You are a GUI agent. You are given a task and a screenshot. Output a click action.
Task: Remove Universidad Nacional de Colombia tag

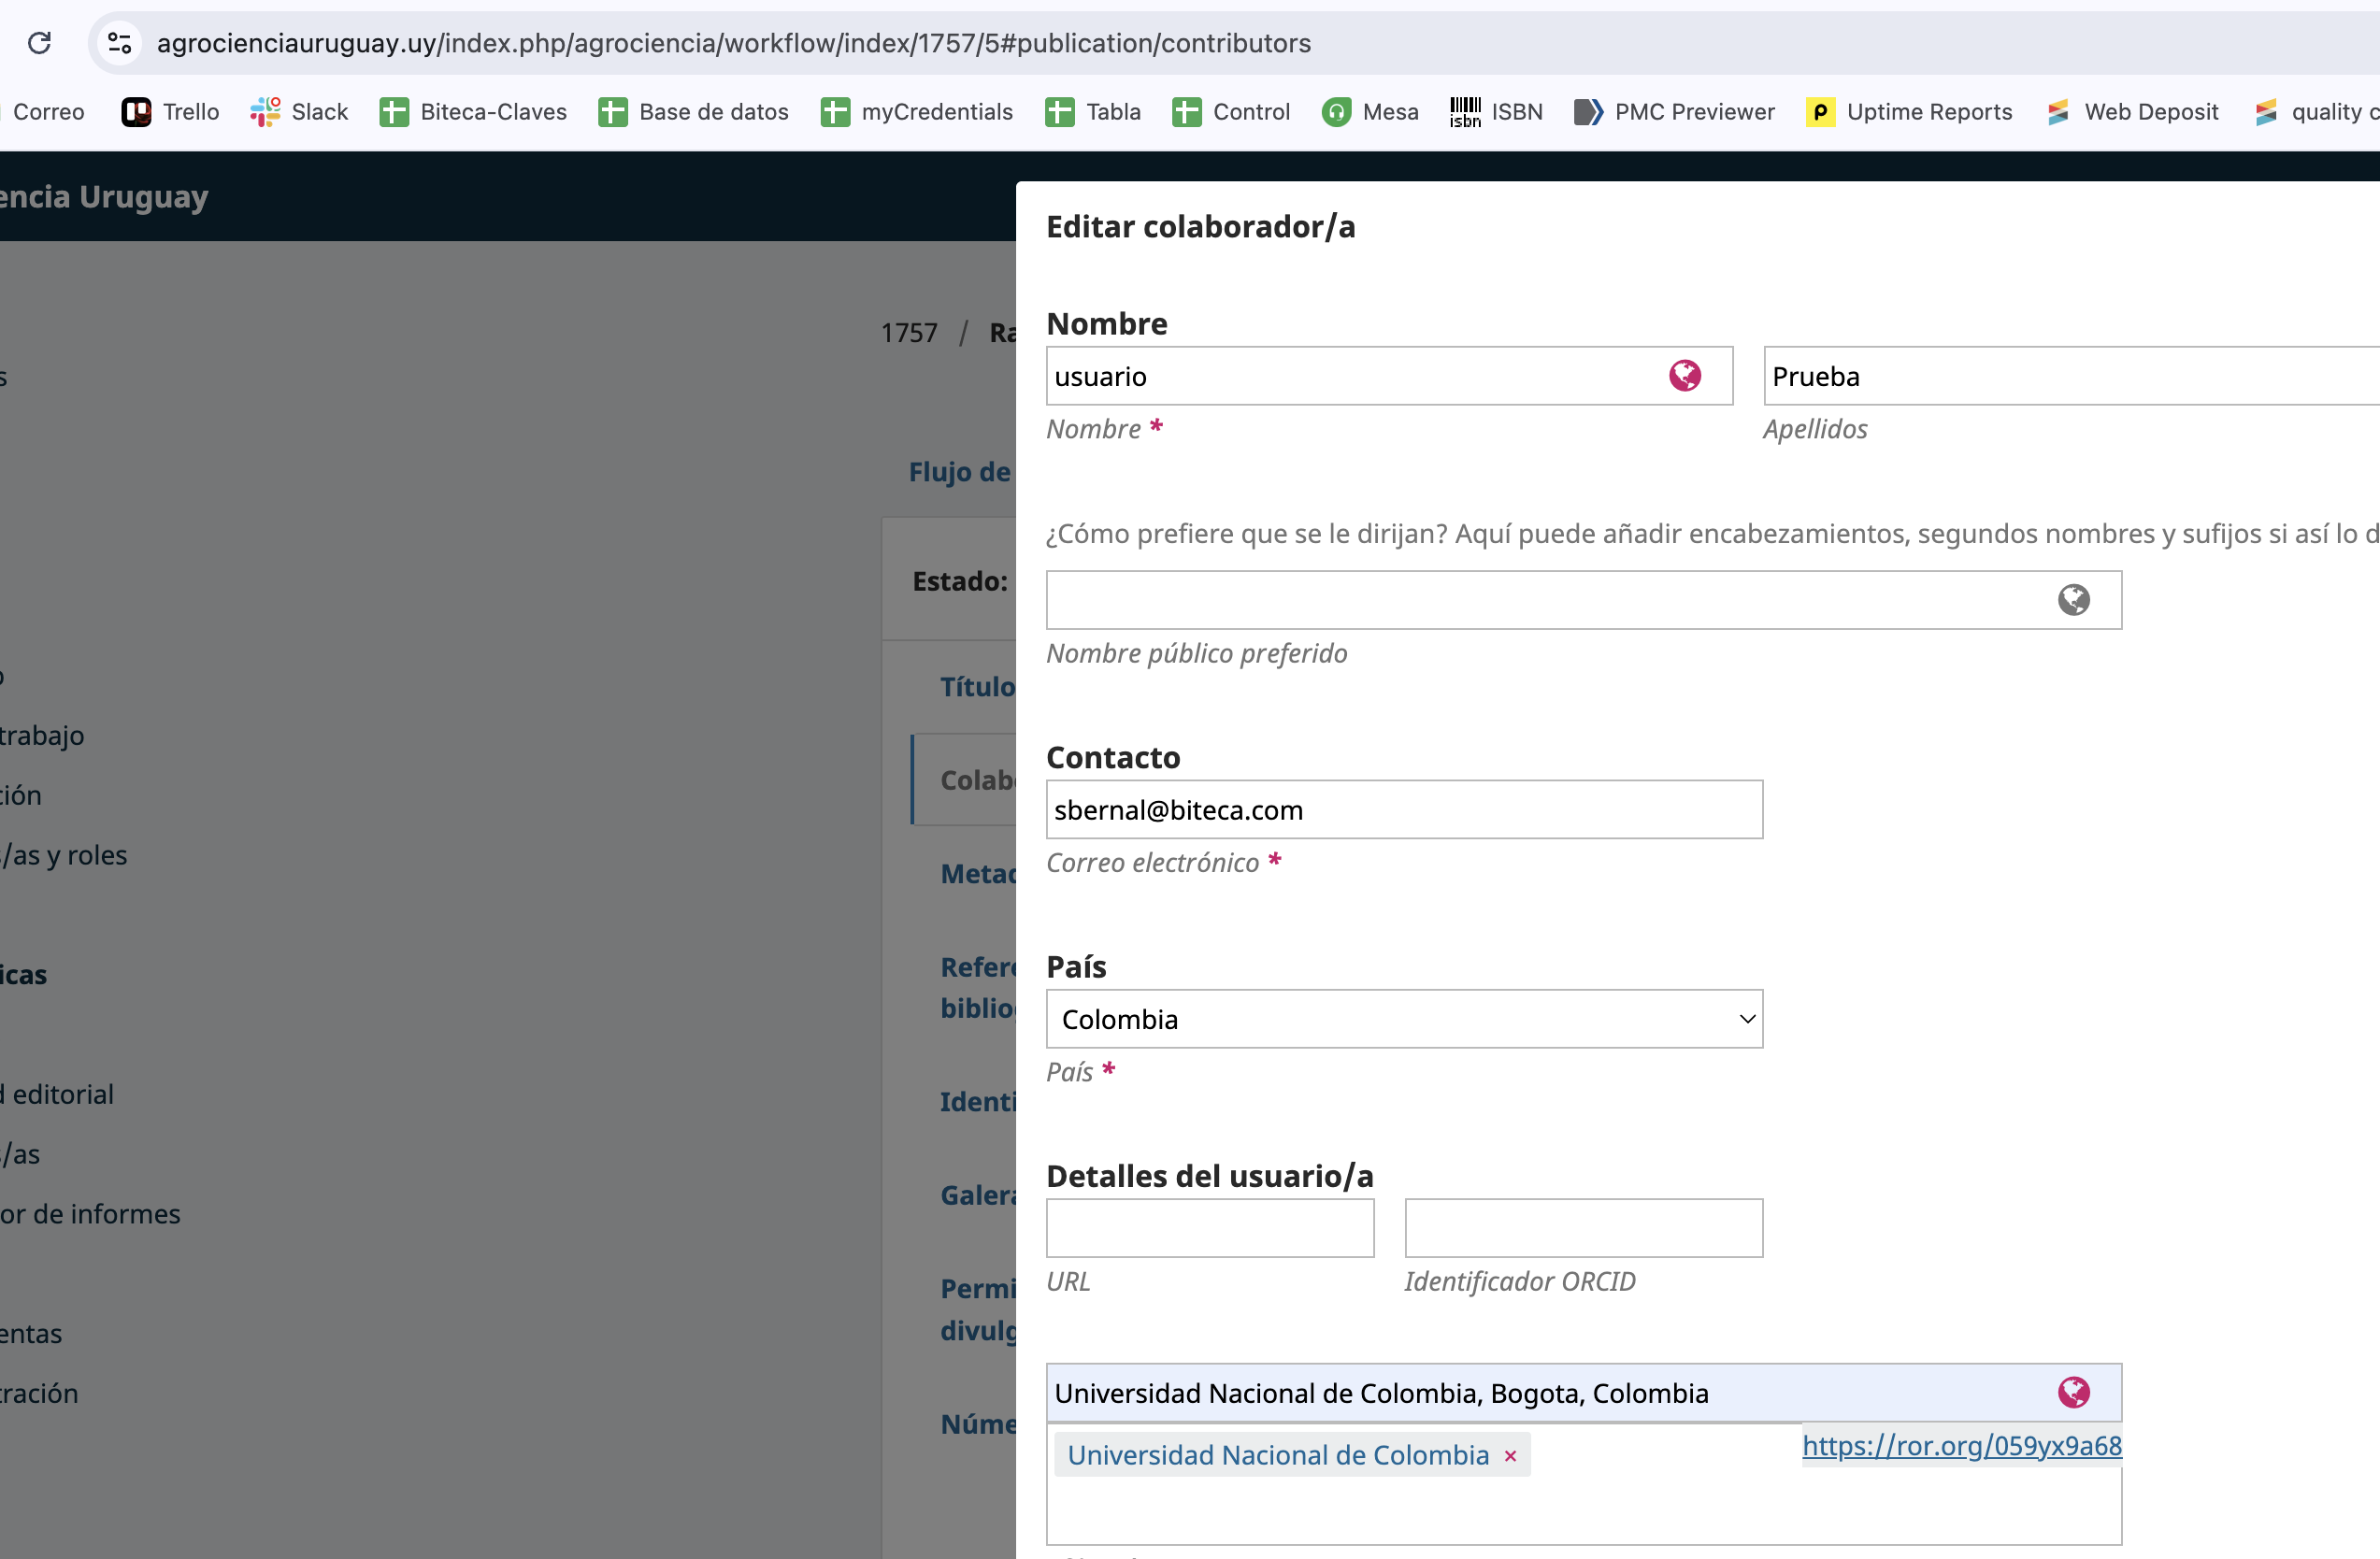point(1510,1456)
